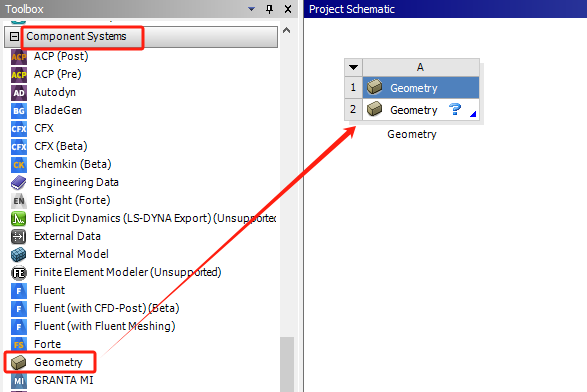Open the system A dropdown menu arrow
Screen dimensions: 587x392
tap(353, 67)
